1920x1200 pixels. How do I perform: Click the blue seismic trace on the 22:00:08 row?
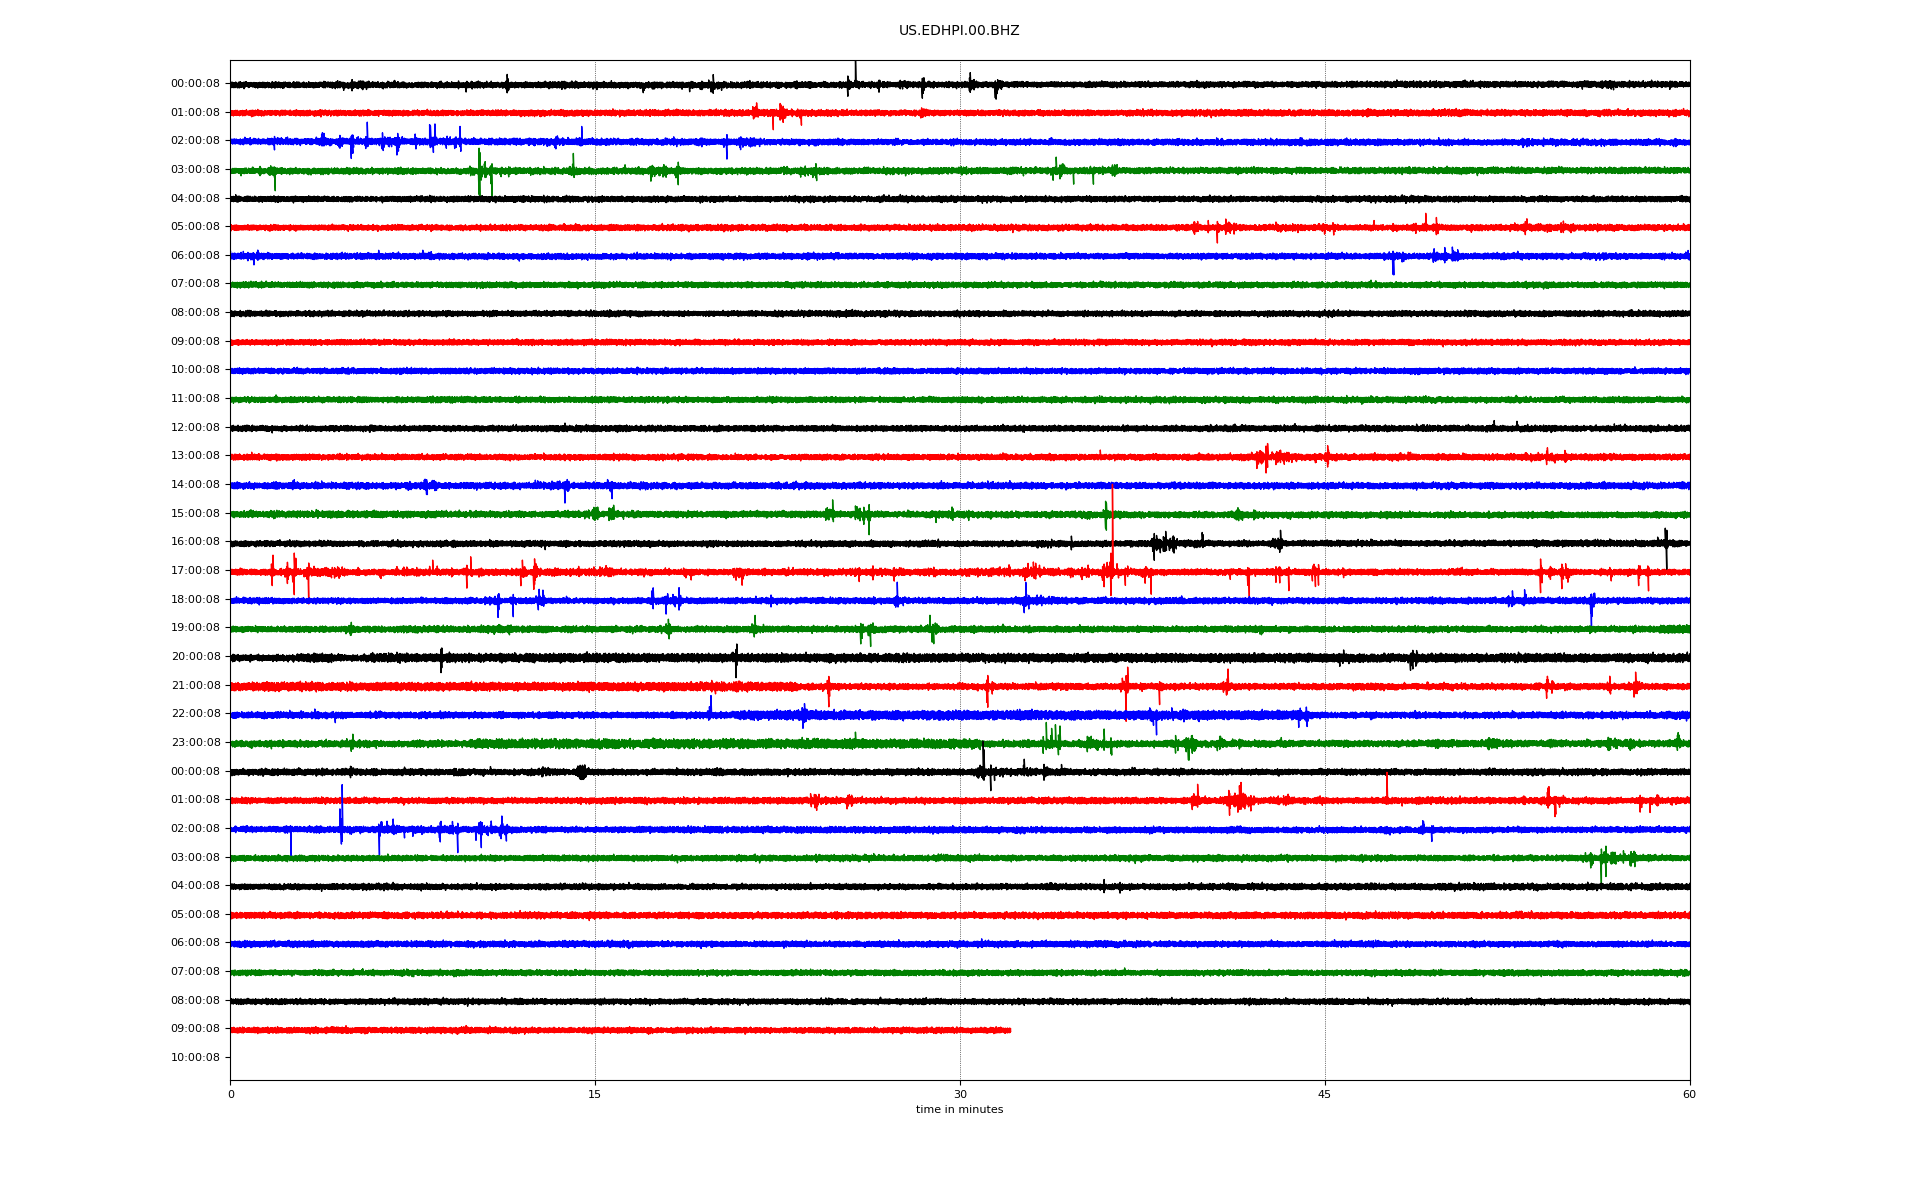coord(960,715)
